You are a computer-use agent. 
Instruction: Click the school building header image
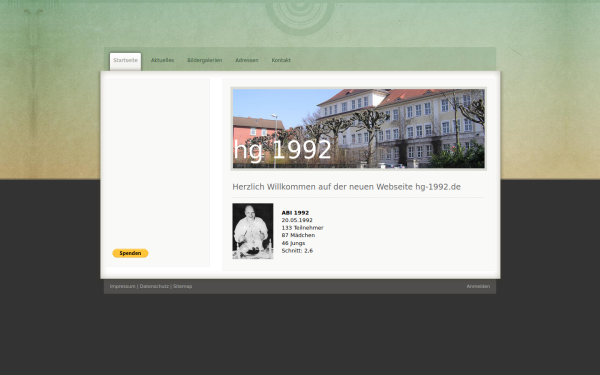tap(359, 129)
